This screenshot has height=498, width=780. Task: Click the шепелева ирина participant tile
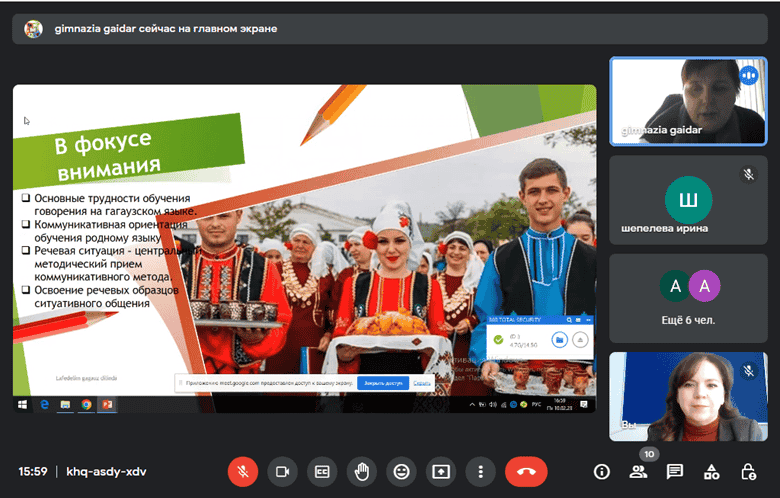688,200
